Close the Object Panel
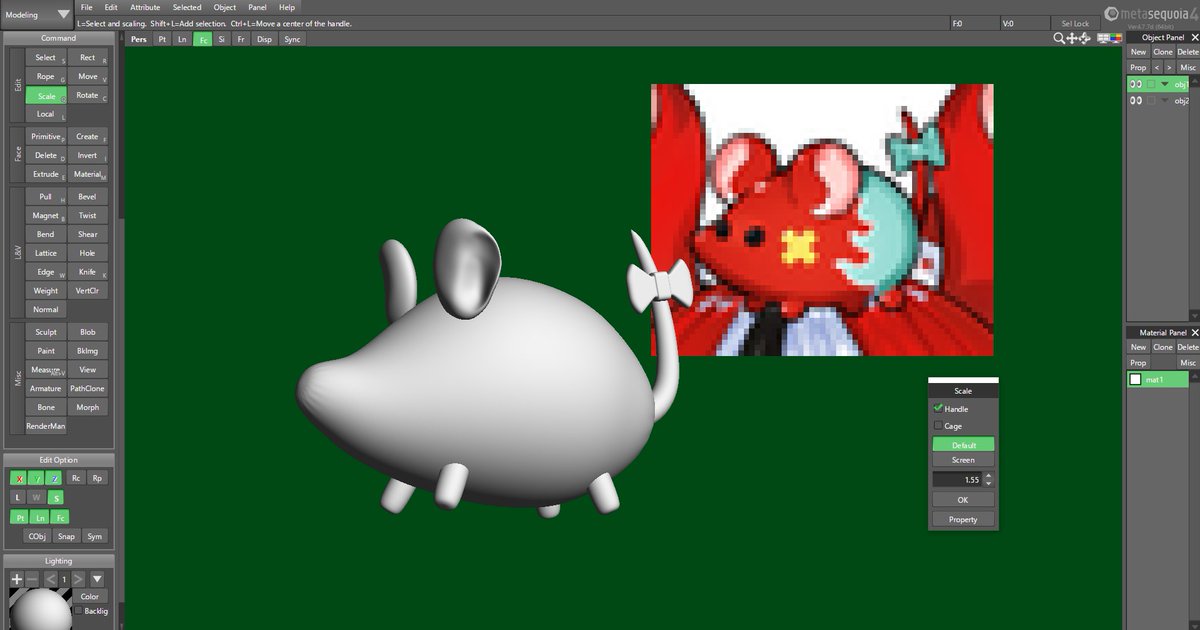 tap(1194, 37)
